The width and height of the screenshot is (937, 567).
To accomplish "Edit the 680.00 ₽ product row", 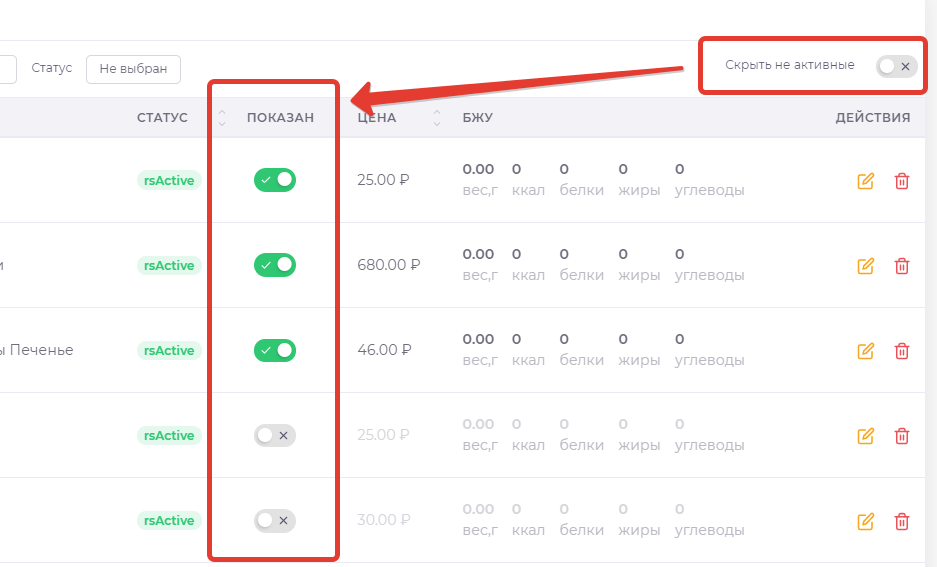I will pyautogui.click(x=866, y=266).
